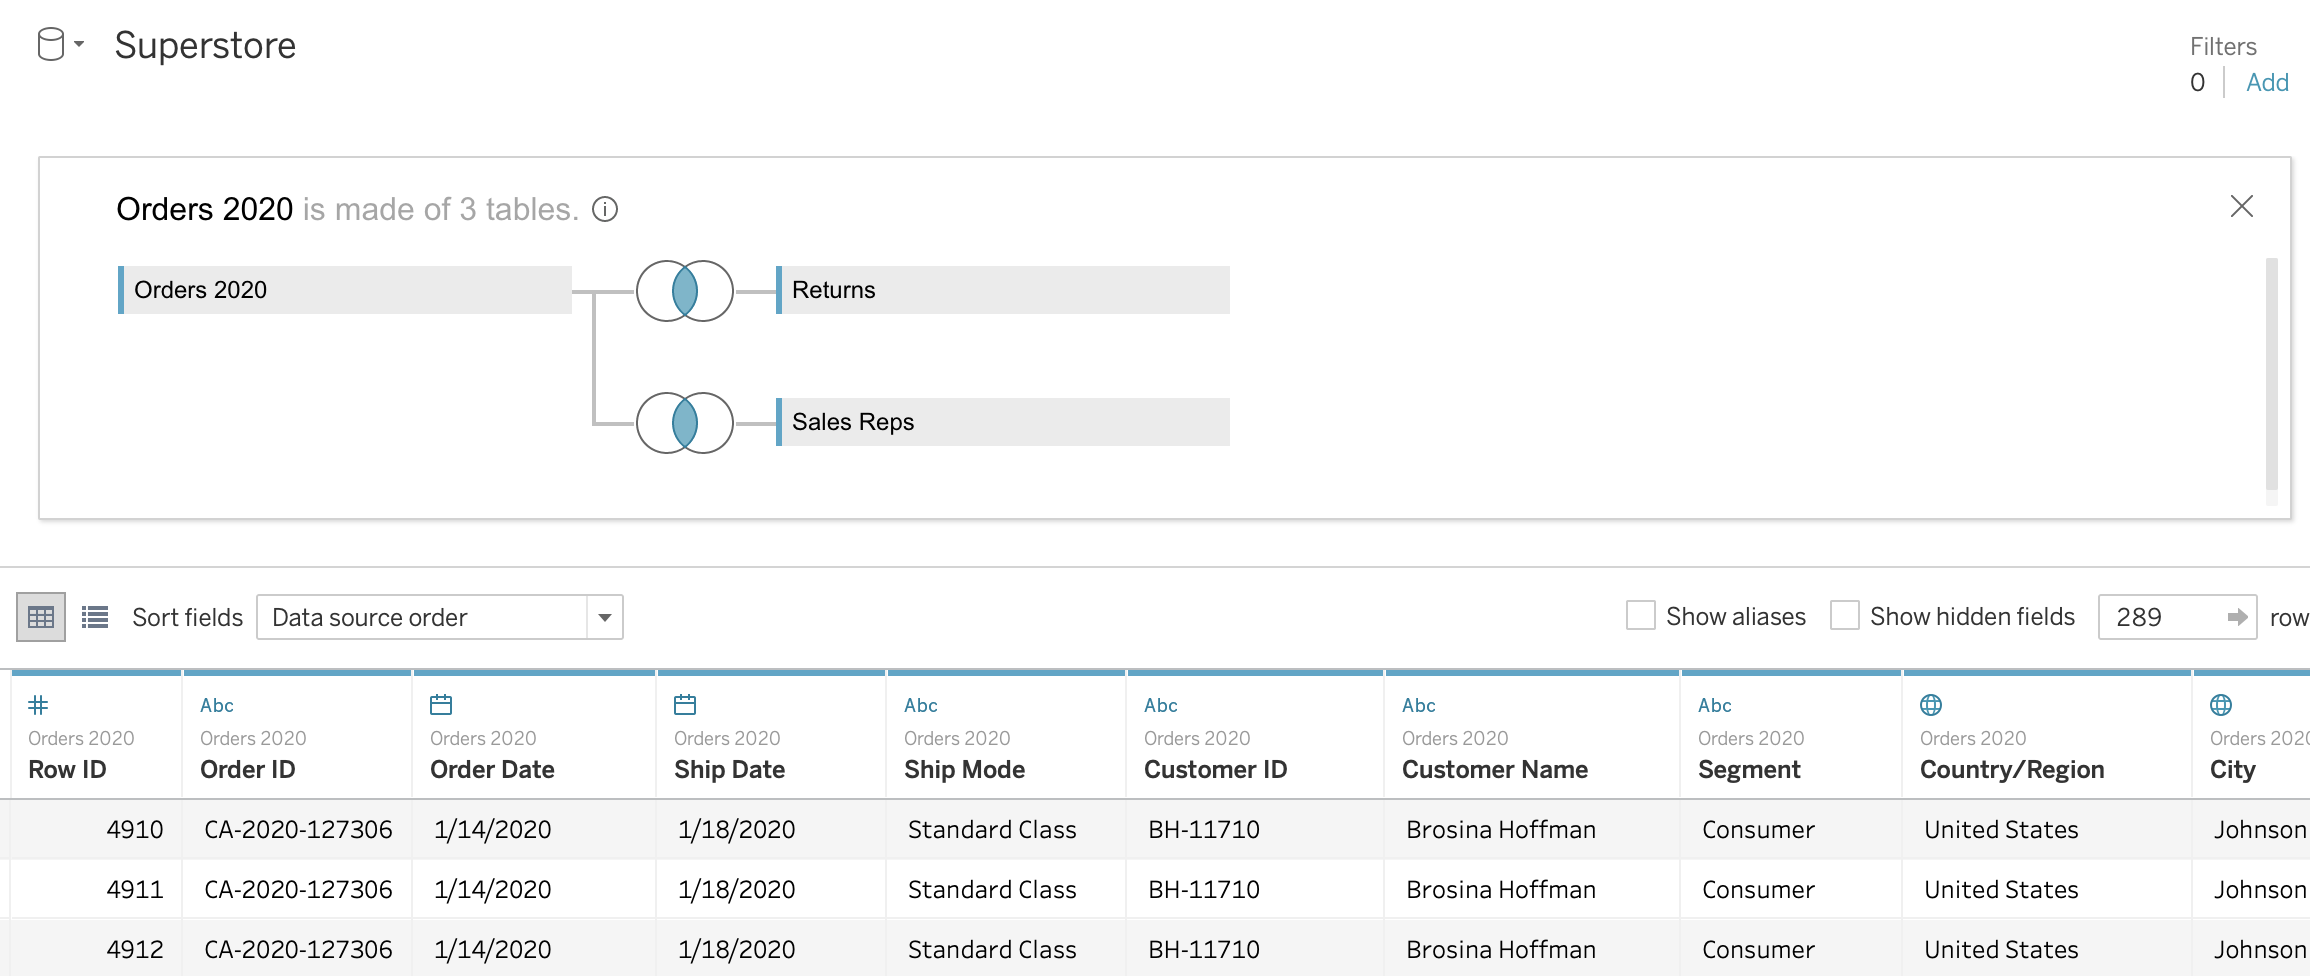Open the Returns join Venn diagram icon
2310x976 pixels.
tap(685, 291)
